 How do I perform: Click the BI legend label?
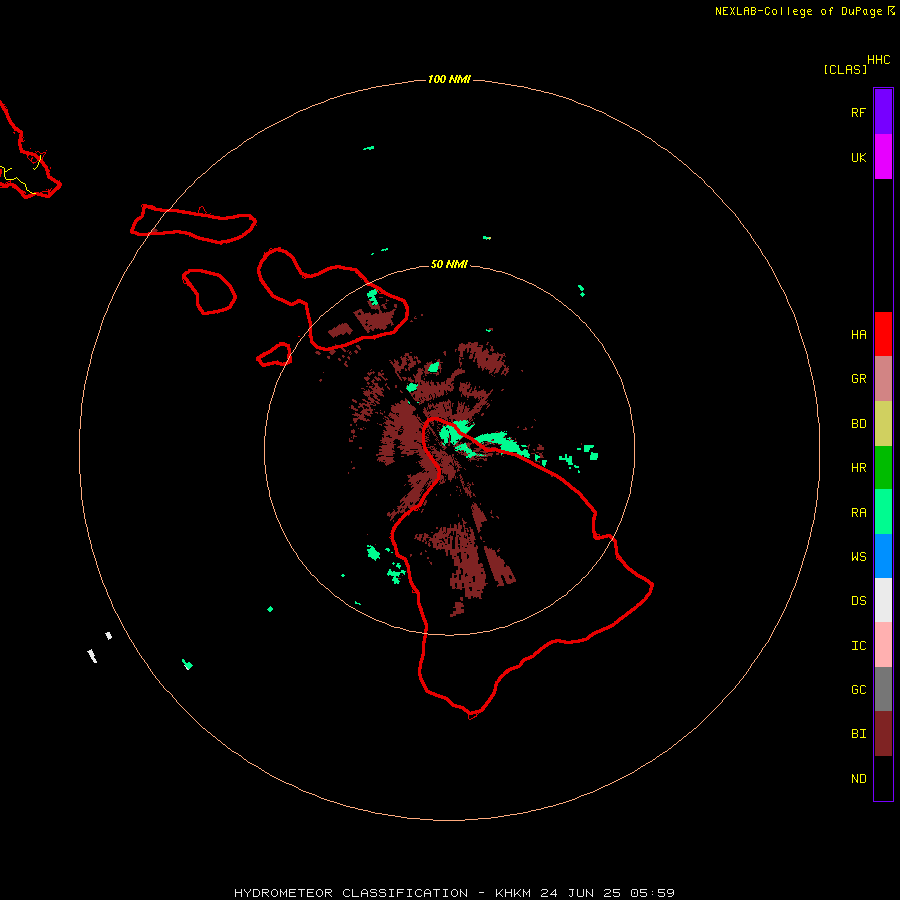(858, 734)
